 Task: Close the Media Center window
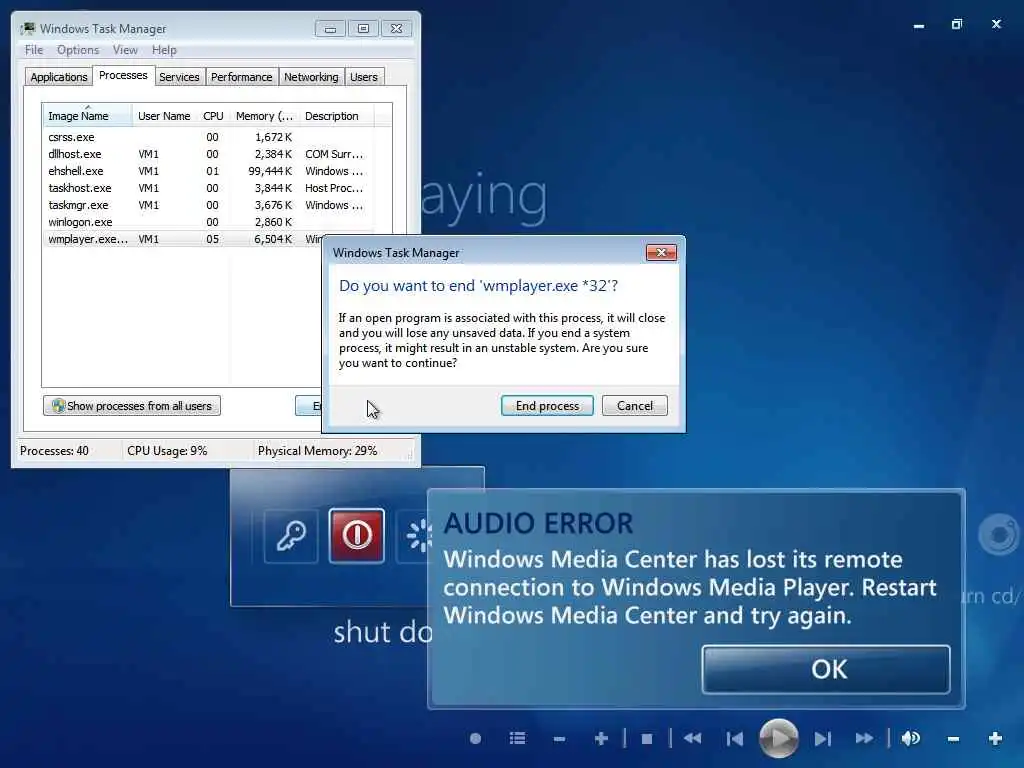[x=996, y=24]
